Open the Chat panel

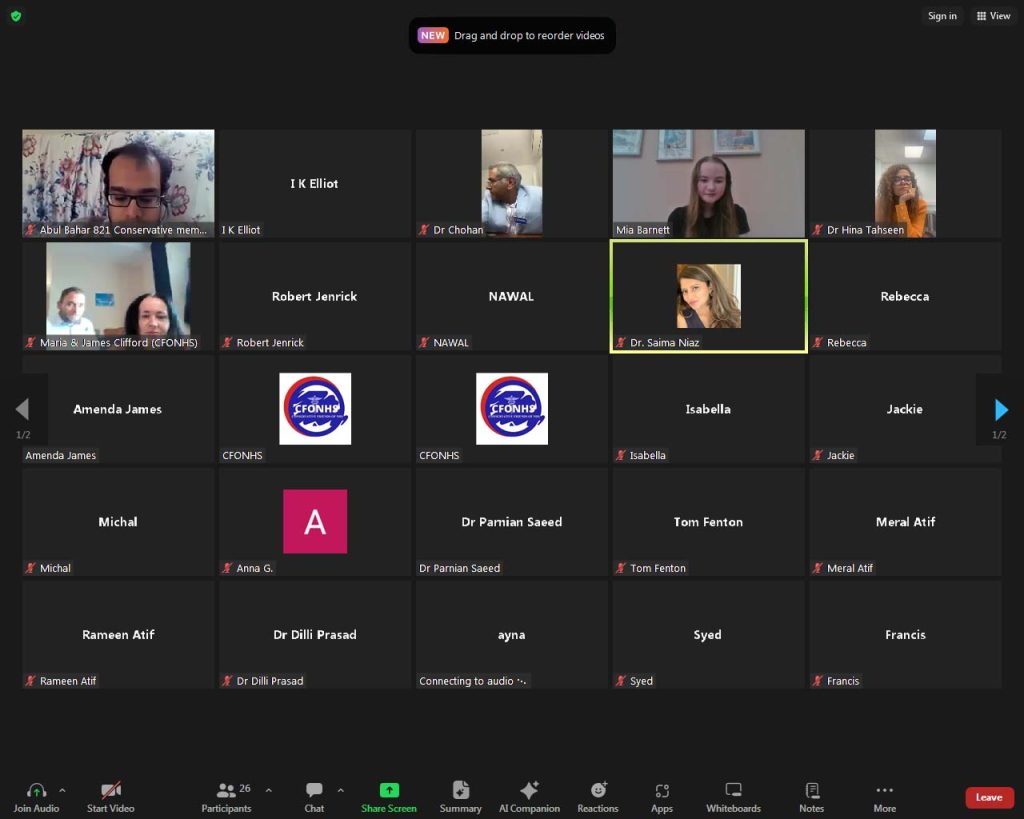314,796
